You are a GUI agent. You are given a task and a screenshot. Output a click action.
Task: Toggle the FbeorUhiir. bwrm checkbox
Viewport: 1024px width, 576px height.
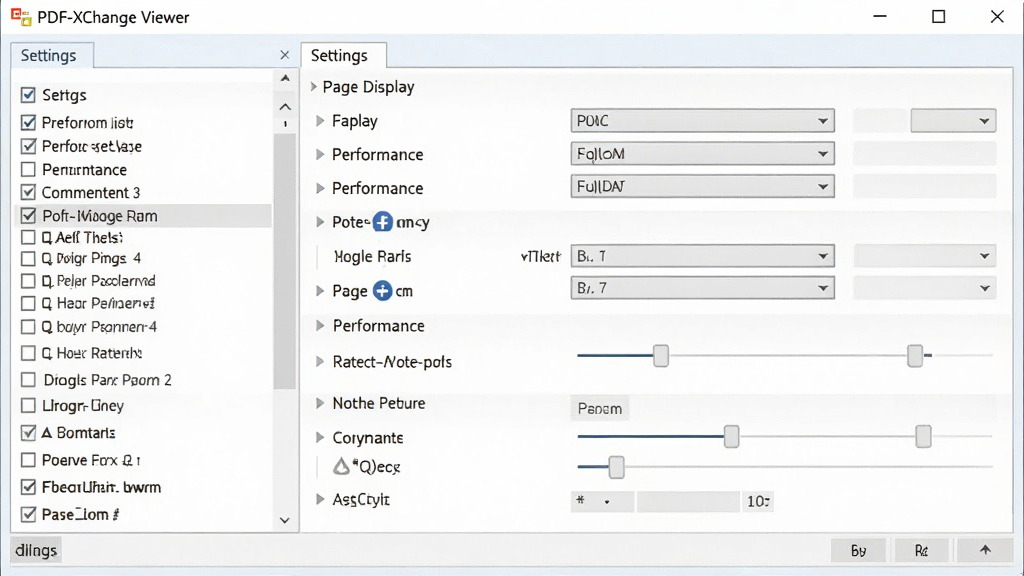pyautogui.click(x=28, y=487)
